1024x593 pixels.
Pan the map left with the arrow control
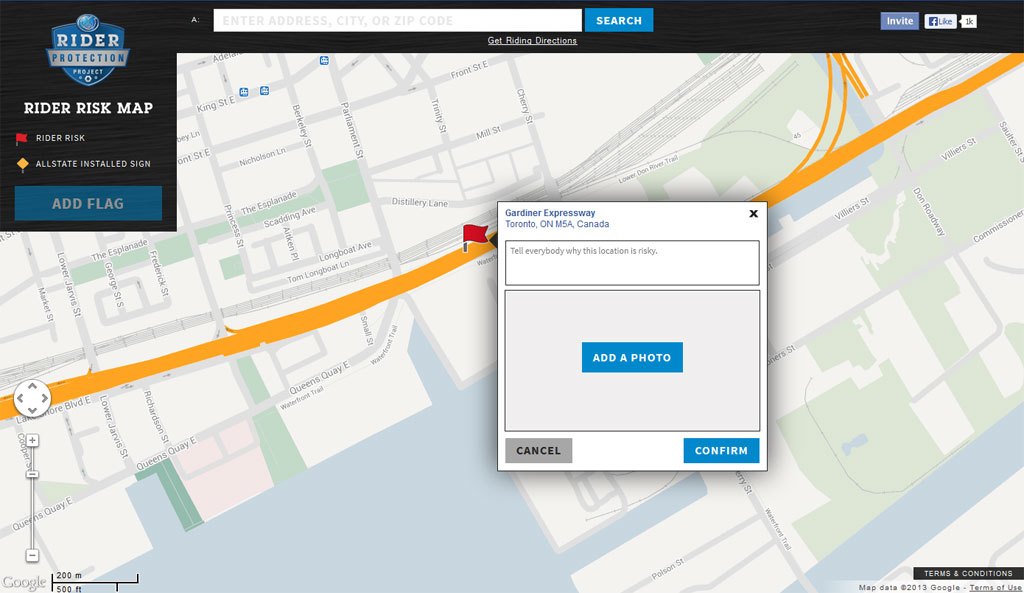(x=19, y=399)
